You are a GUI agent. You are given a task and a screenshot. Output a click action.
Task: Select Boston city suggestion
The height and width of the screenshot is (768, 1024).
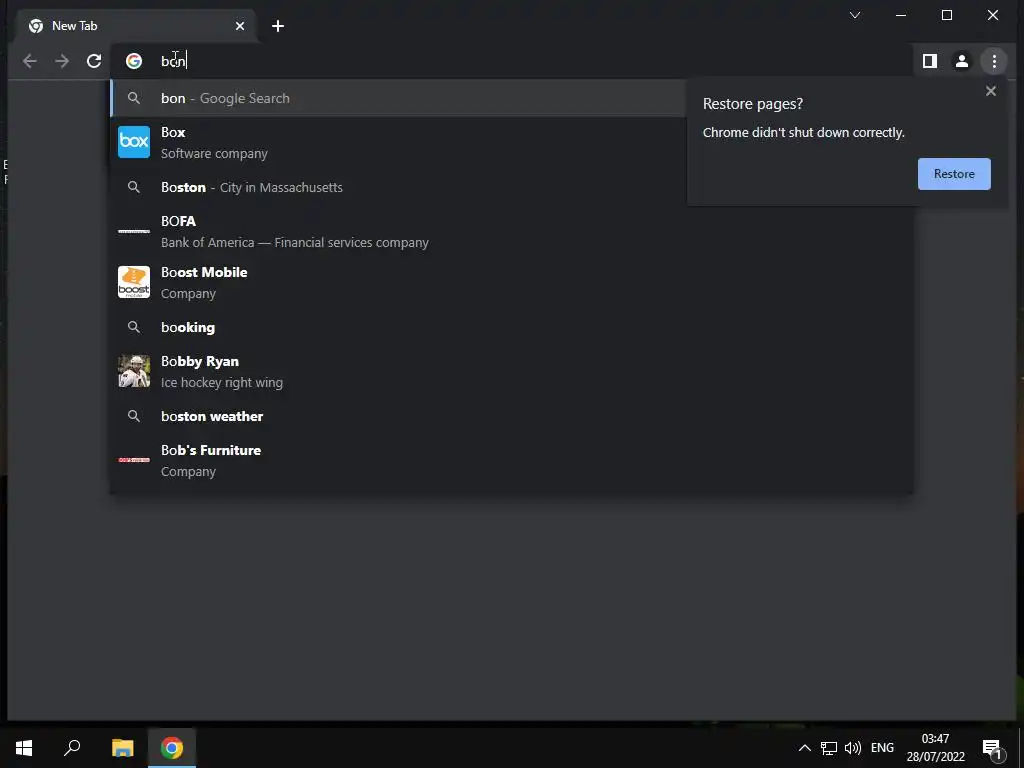(398, 187)
